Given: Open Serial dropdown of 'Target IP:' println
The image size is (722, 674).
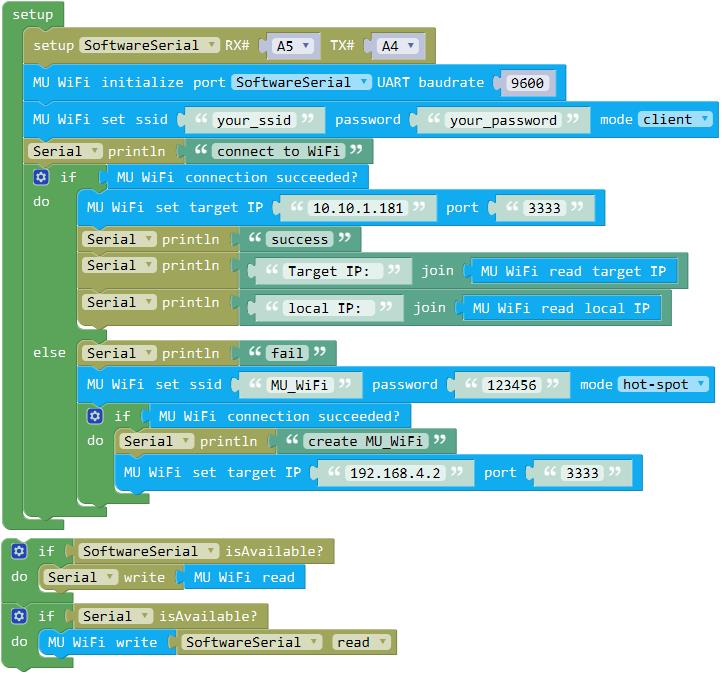Looking at the screenshot, I should click(119, 266).
